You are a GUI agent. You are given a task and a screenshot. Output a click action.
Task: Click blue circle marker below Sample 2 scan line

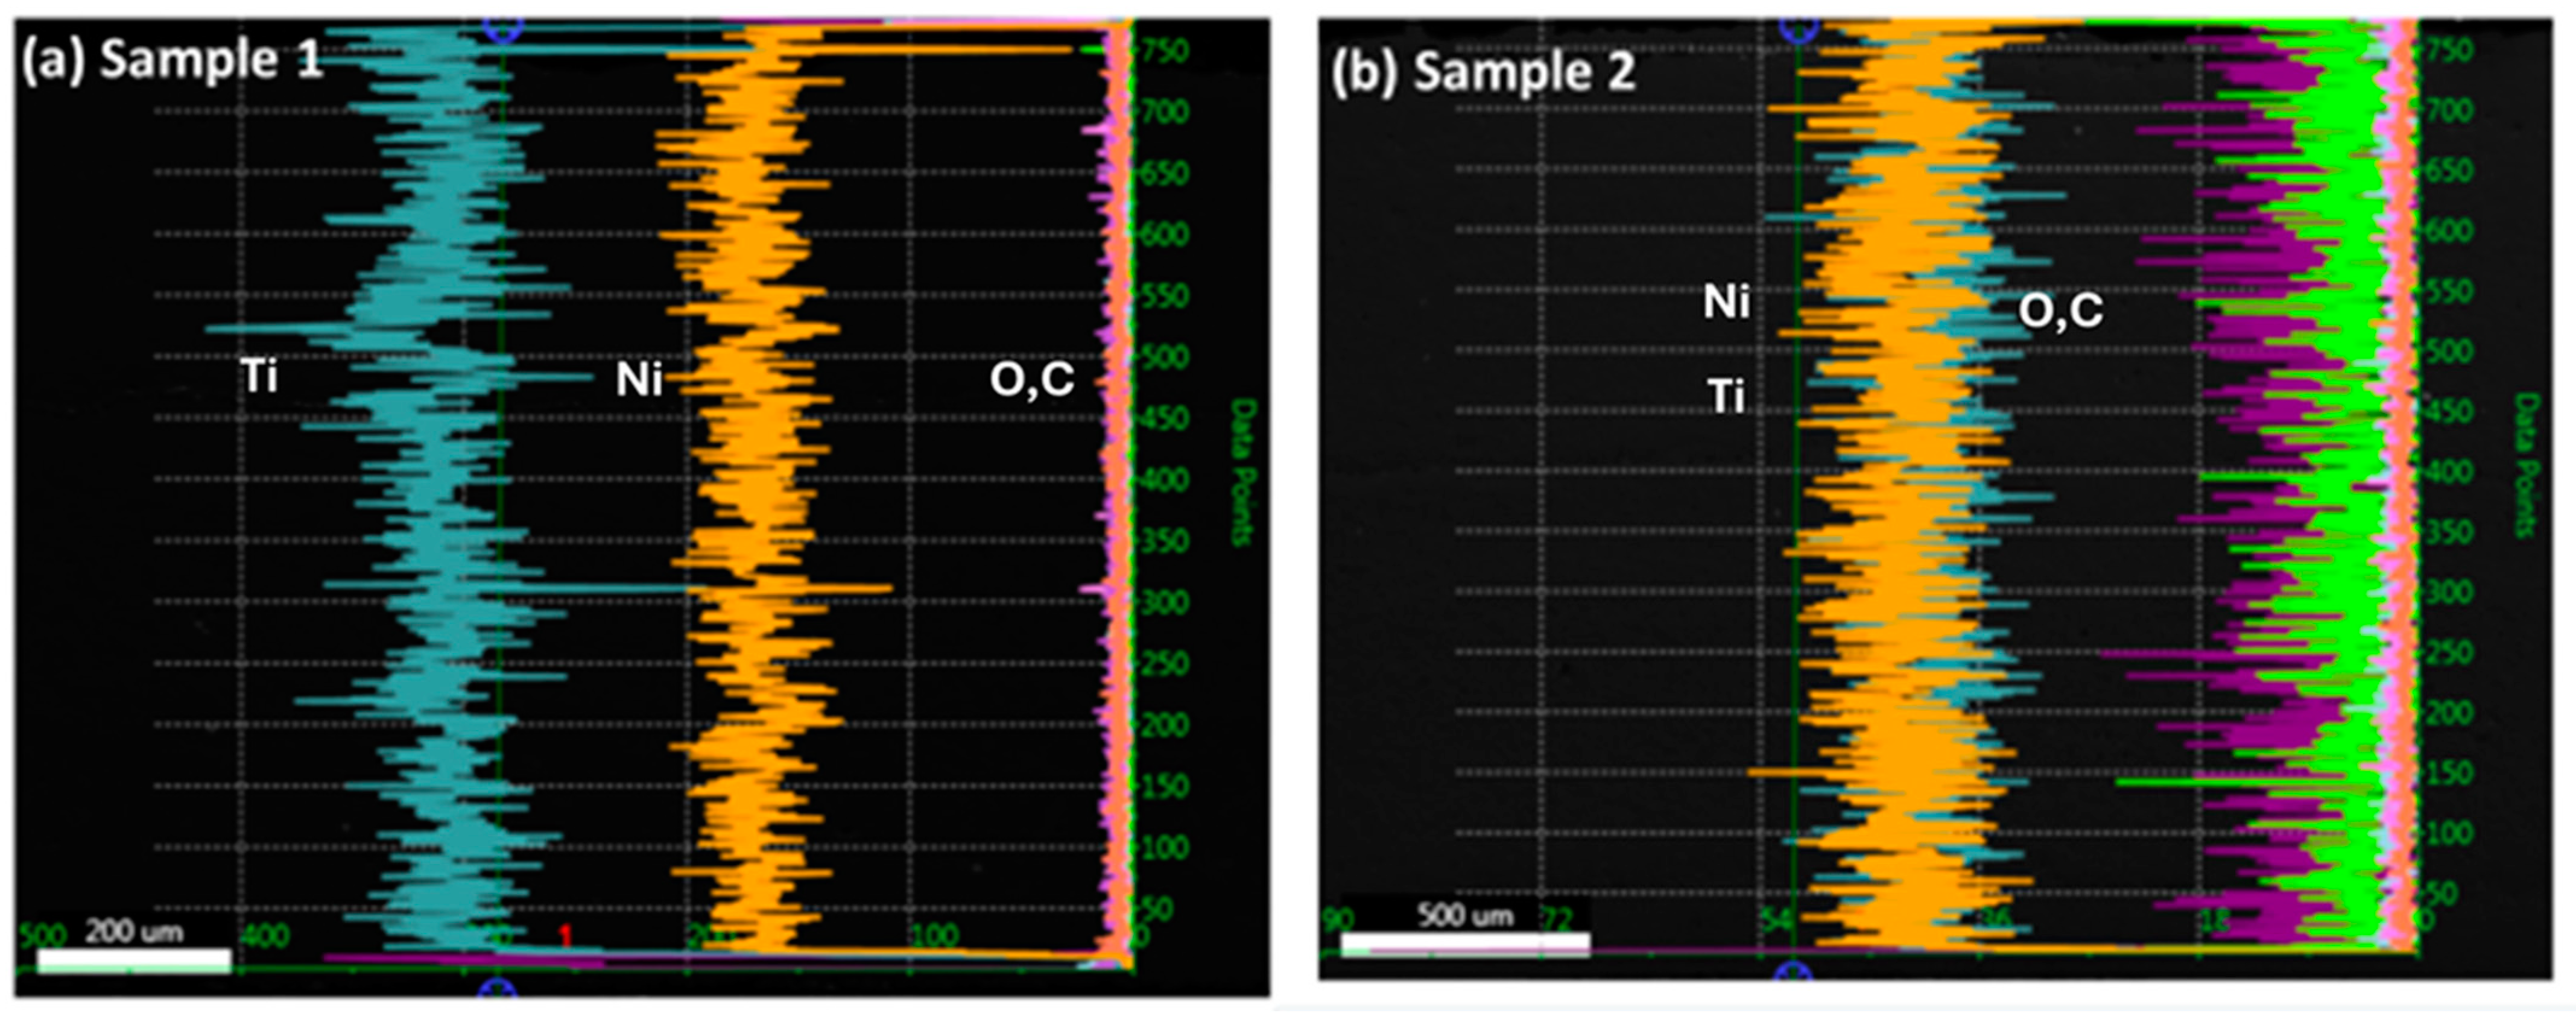click(x=1794, y=973)
